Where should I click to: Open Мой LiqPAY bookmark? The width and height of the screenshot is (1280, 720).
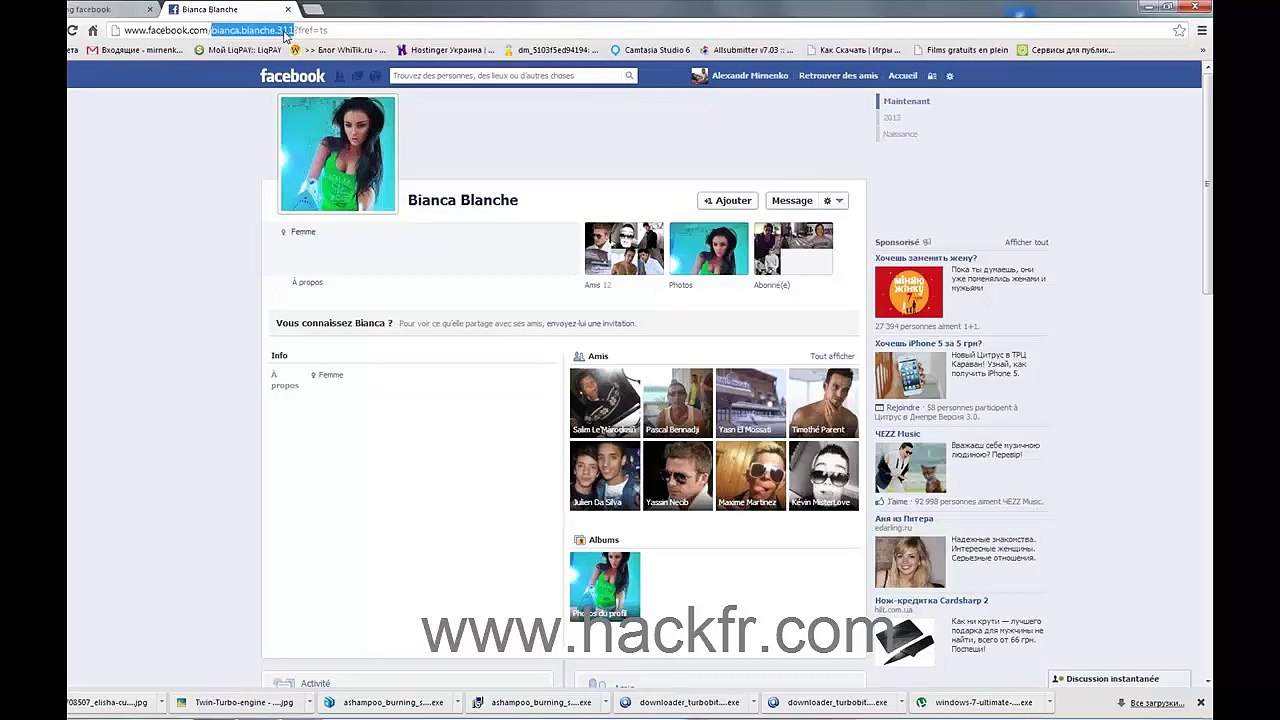(x=238, y=50)
